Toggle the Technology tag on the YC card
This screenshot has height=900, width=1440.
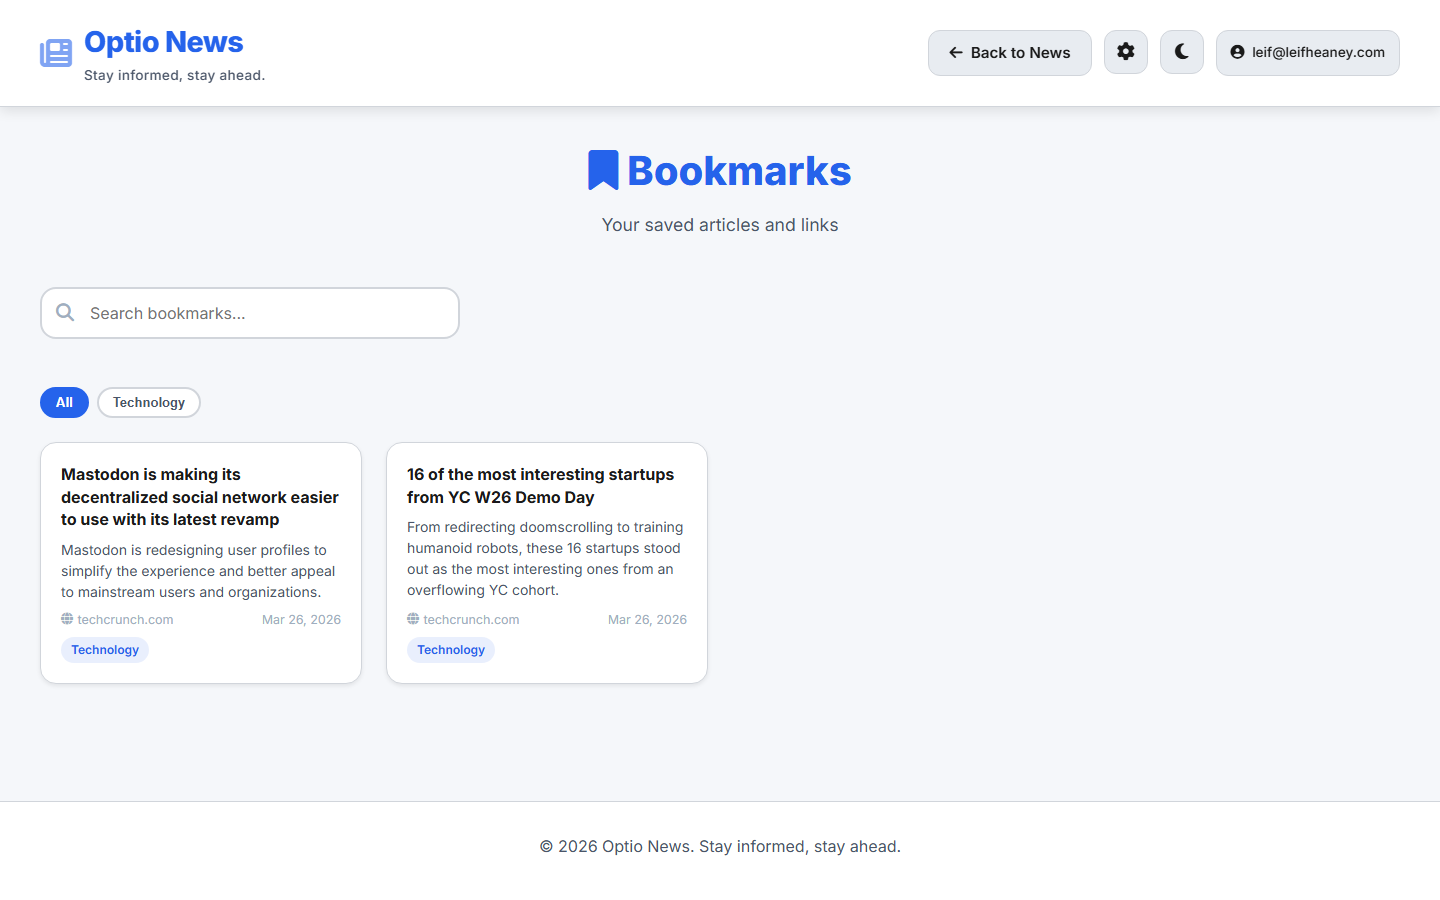[x=451, y=649]
